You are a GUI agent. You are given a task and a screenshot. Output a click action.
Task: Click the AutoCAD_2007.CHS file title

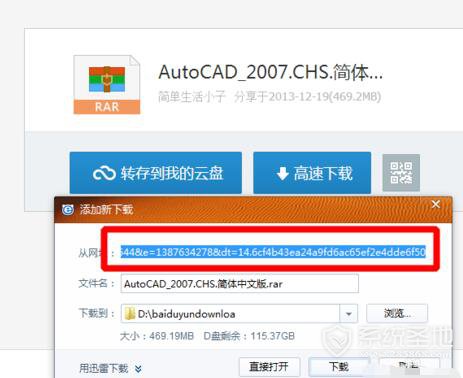[270, 72]
